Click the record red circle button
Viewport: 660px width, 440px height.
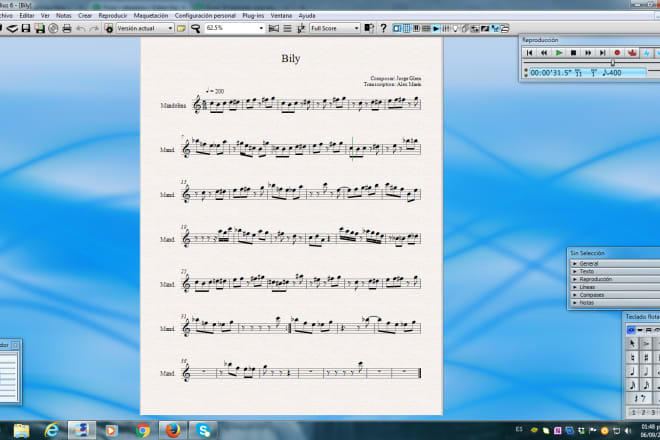(x=617, y=53)
